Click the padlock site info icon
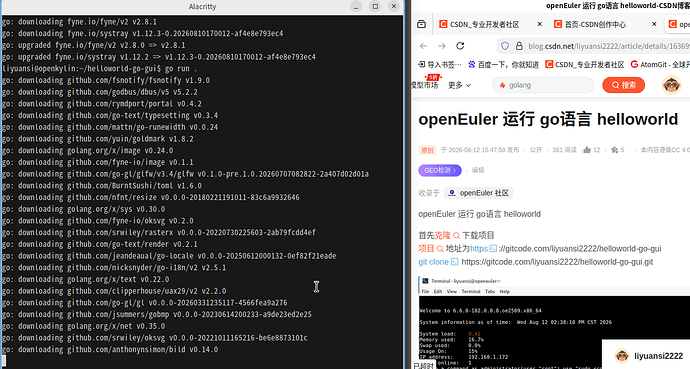Viewport: 690px width, 369px height. click(519, 46)
